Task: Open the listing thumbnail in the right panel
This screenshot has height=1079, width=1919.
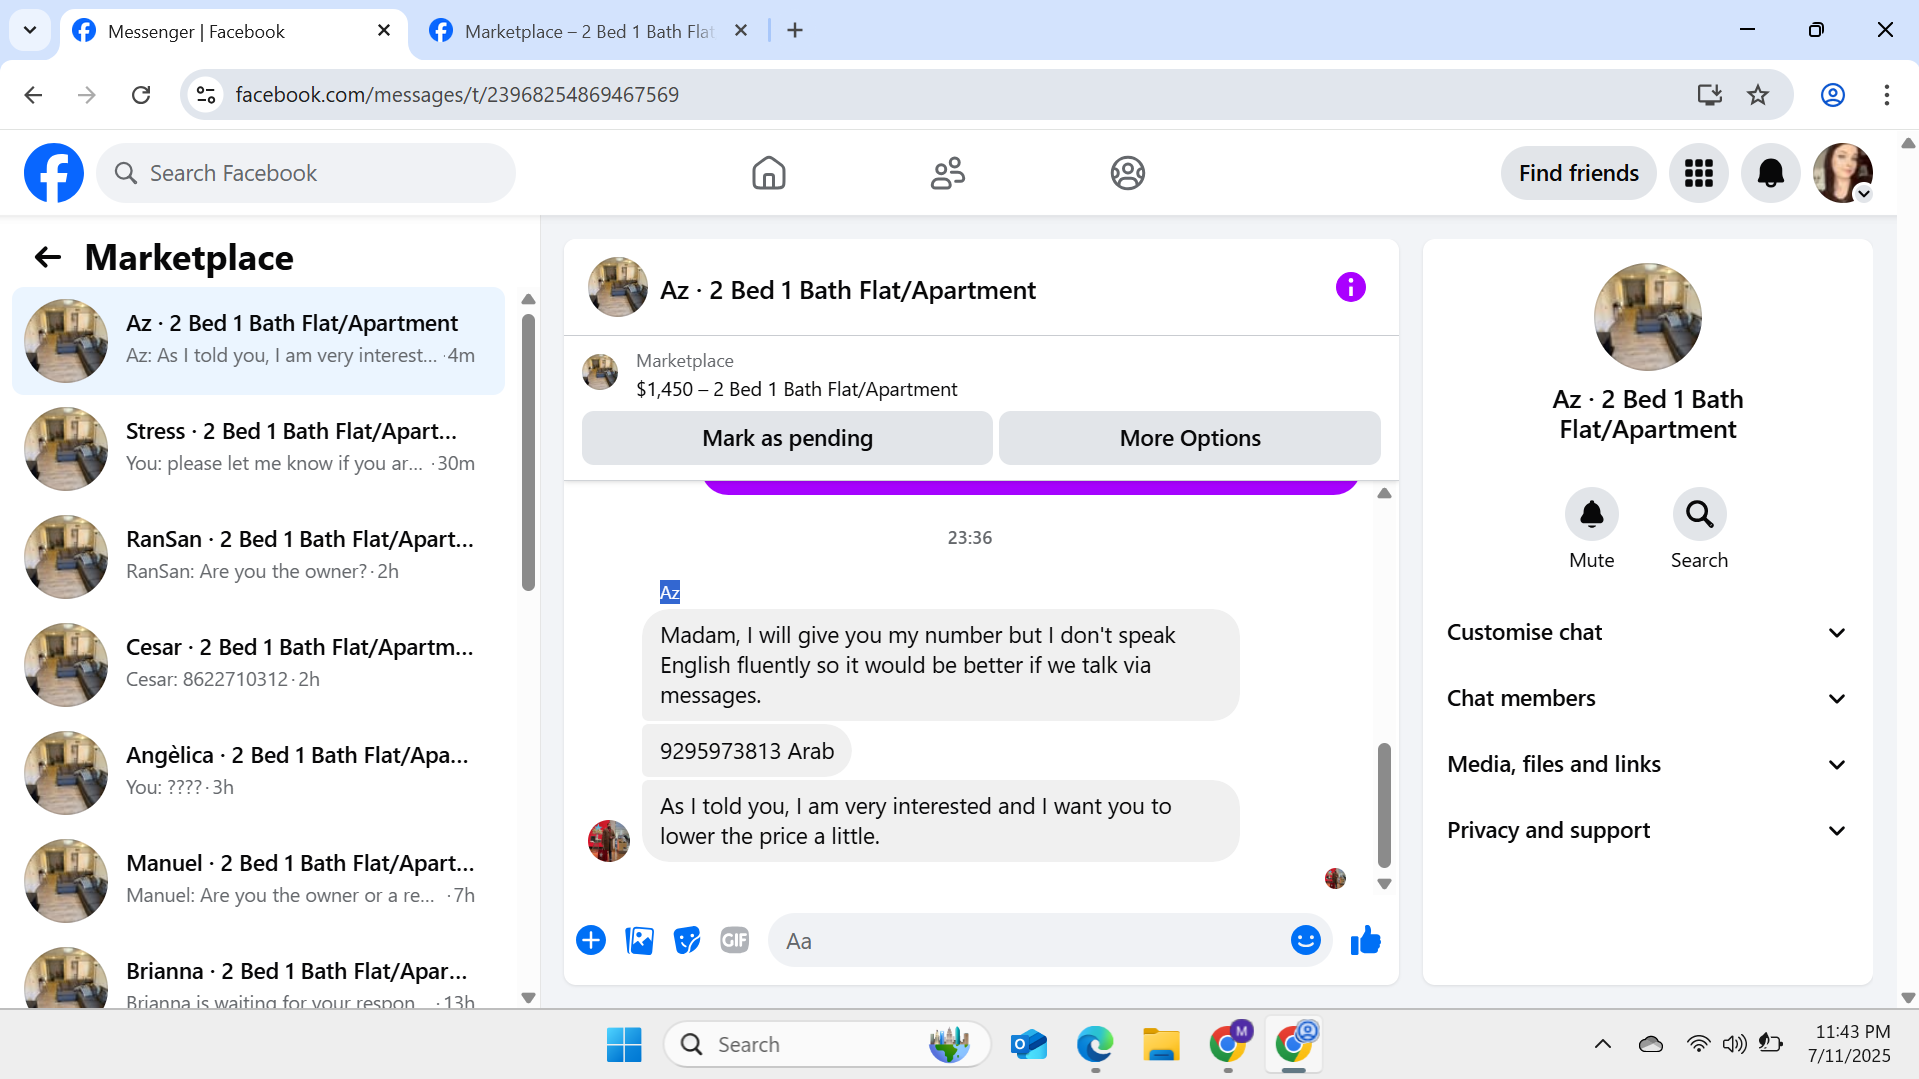Action: (1647, 317)
